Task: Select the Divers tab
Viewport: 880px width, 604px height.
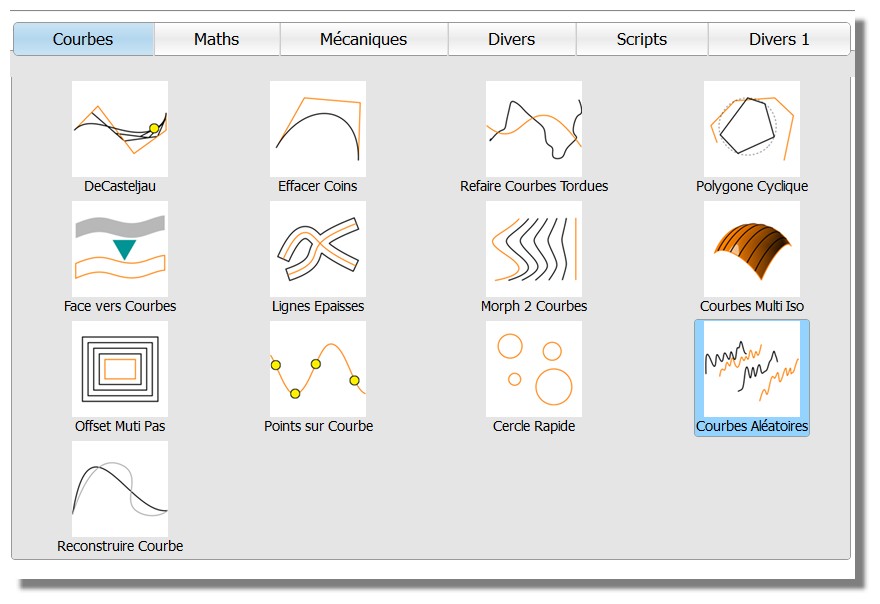Action: (511, 39)
